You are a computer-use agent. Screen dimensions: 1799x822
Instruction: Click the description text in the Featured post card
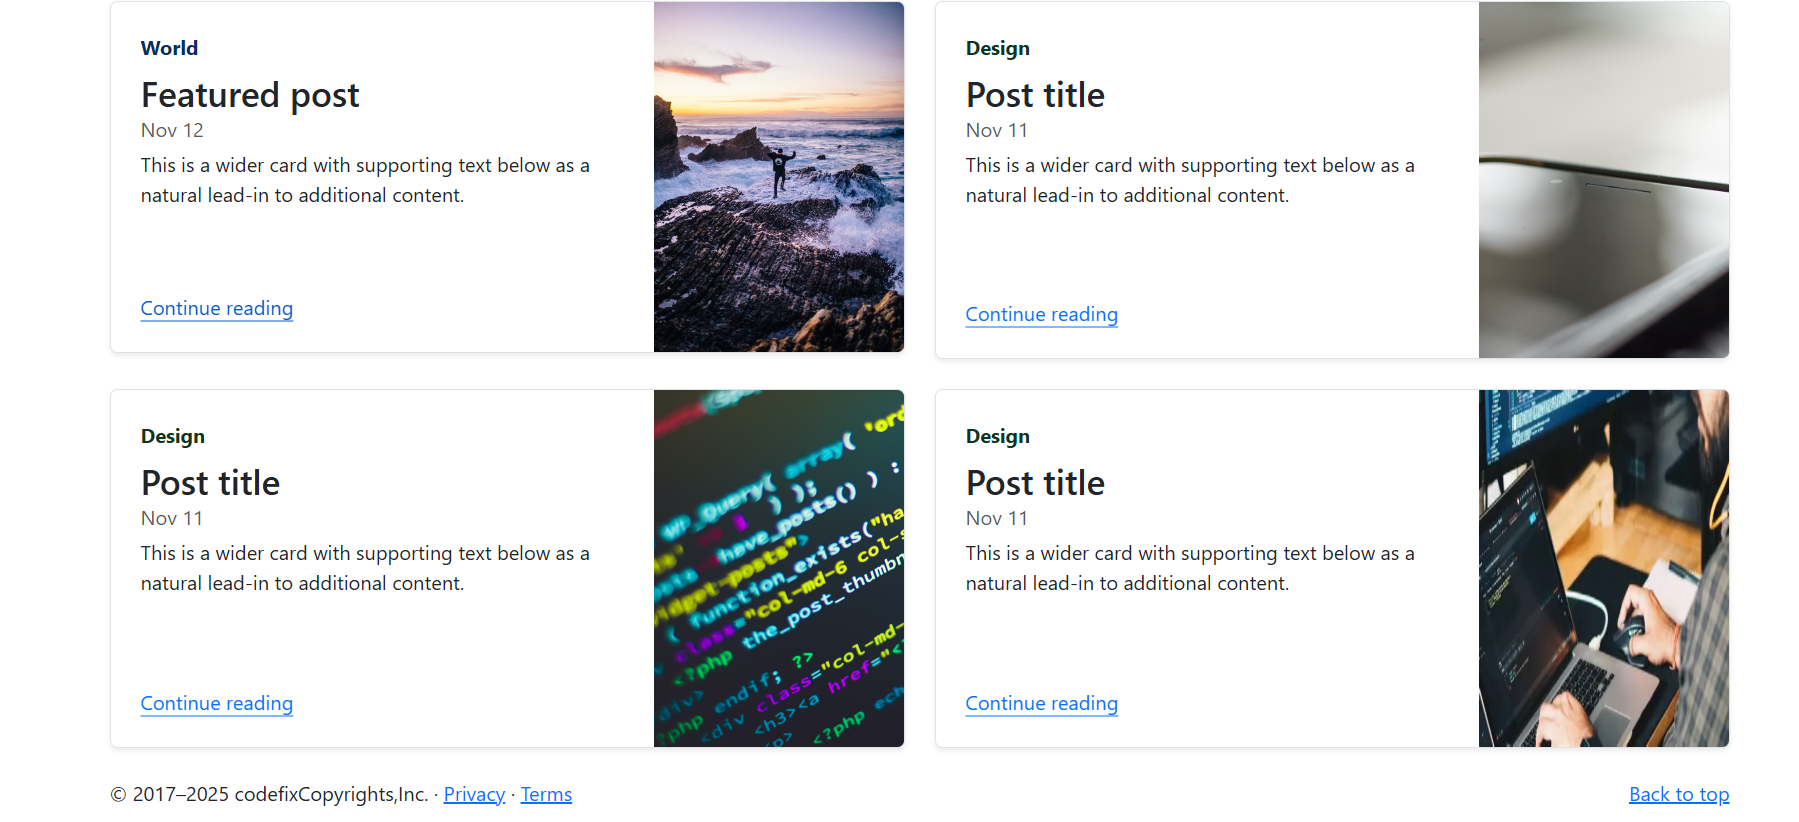click(365, 180)
